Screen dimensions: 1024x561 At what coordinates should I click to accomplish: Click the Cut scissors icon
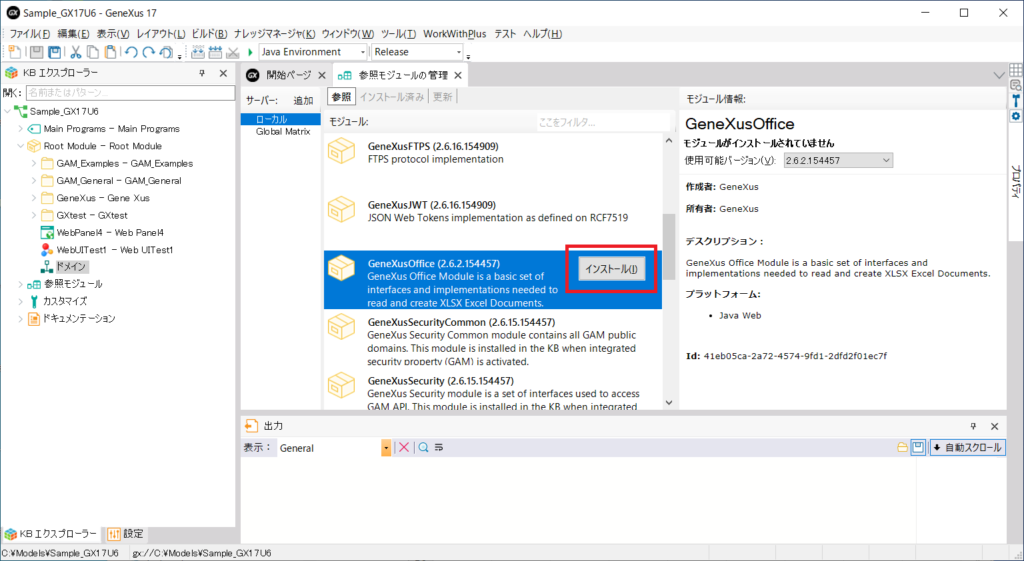[x=76, y=52]
